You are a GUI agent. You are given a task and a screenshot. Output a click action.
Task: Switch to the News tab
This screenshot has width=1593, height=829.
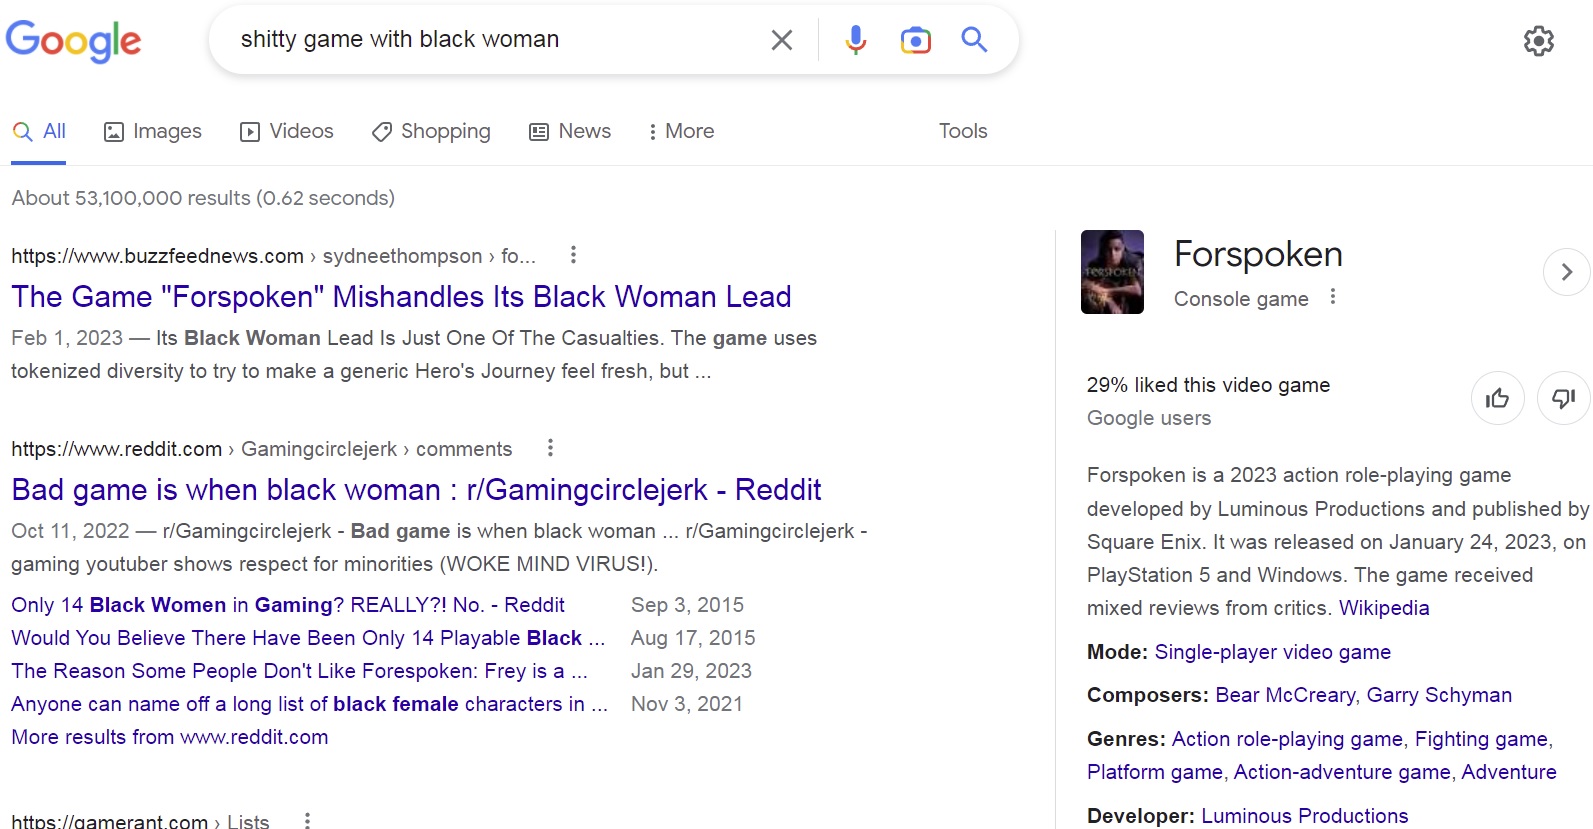click(x=570, y=131)
